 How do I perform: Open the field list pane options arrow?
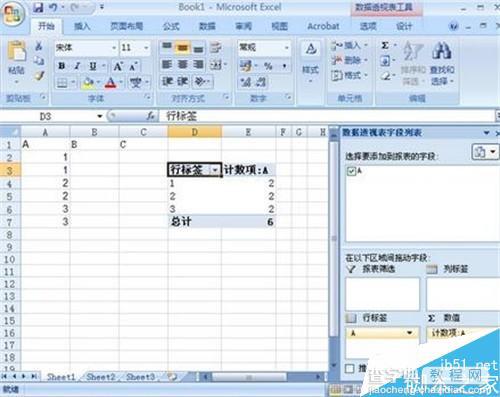point(487,133)
